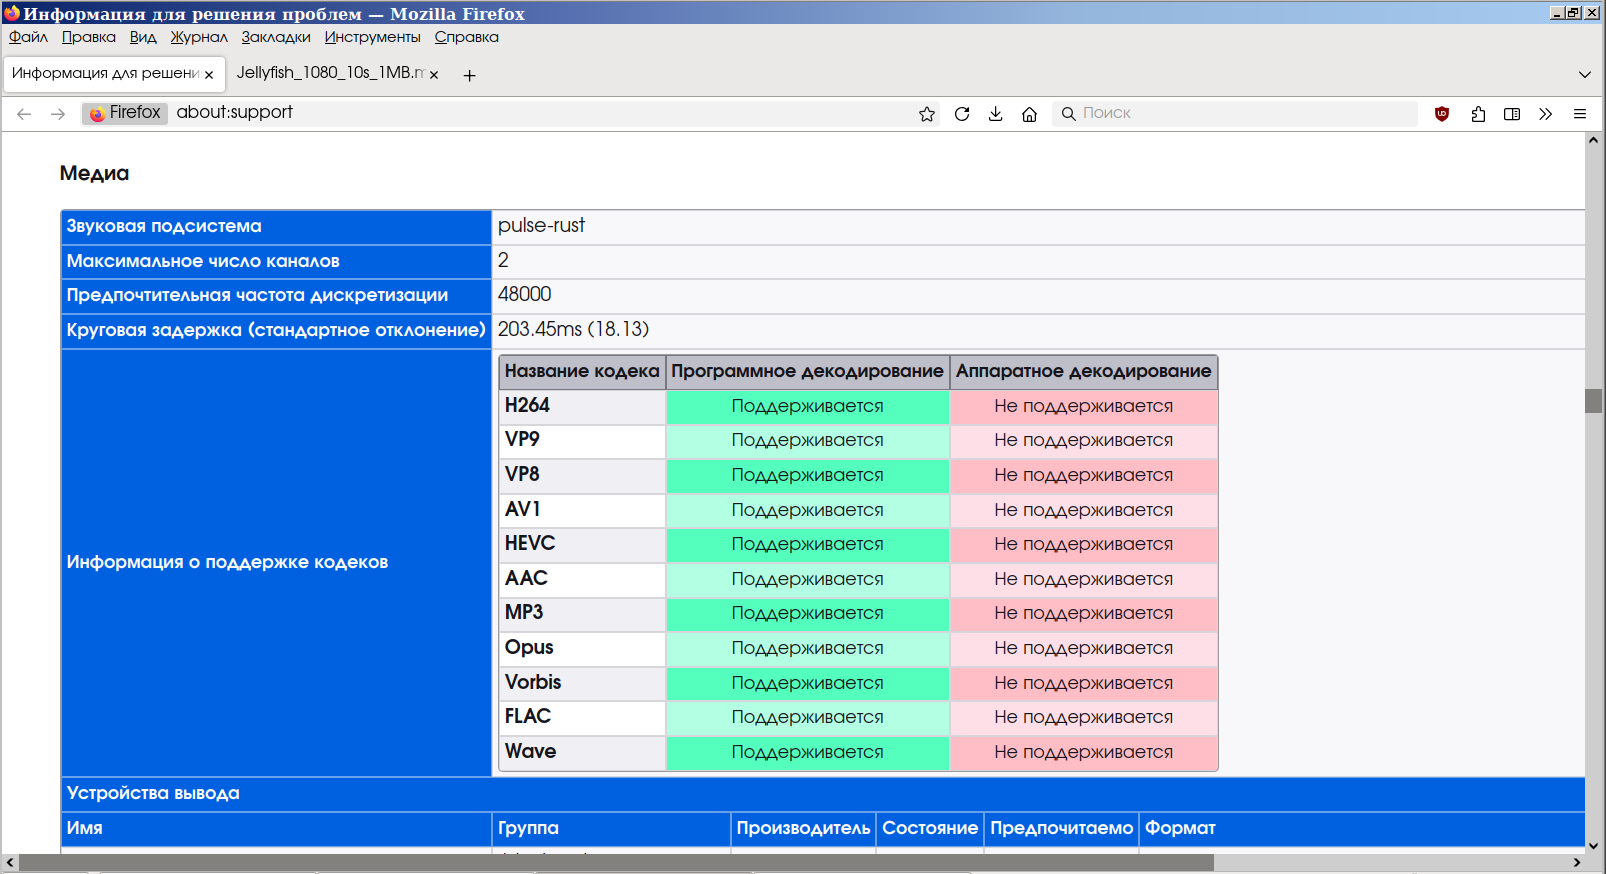Toggle the sidebar icon
Viewport: 1606px width, 874px height.
pyautogui.click(x=1512, y=114)
